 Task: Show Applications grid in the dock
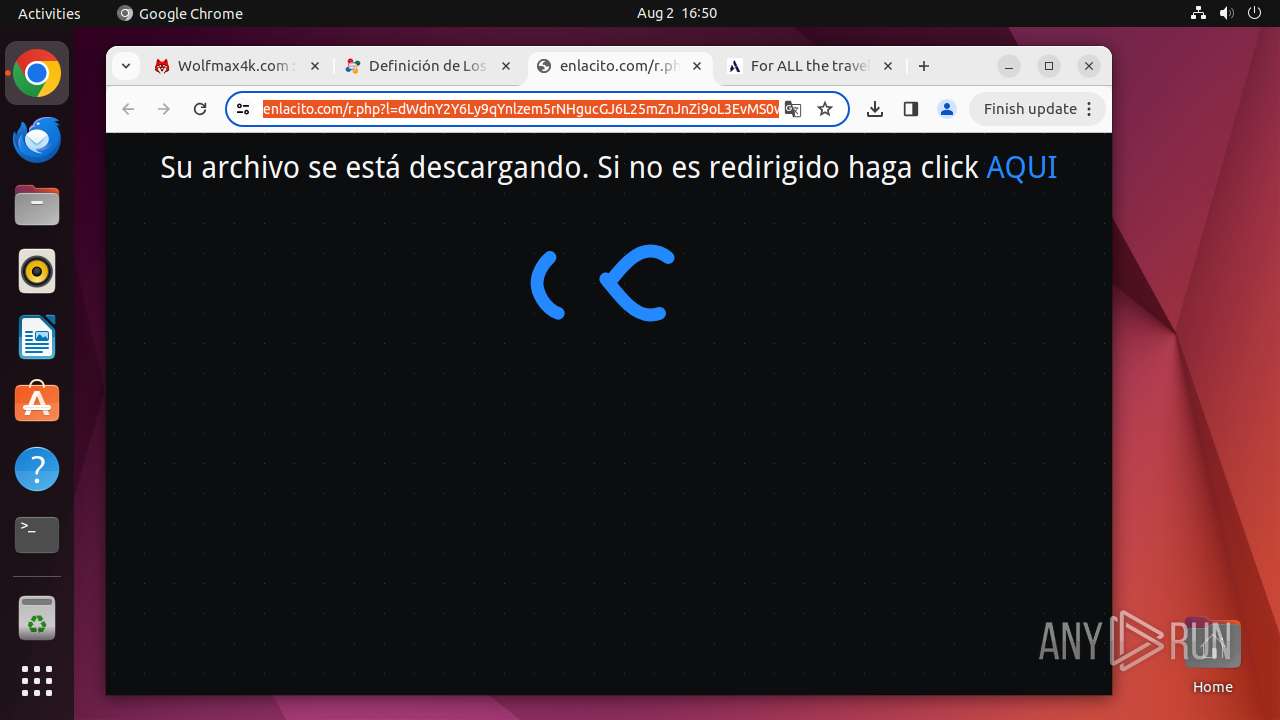(37, 681)
